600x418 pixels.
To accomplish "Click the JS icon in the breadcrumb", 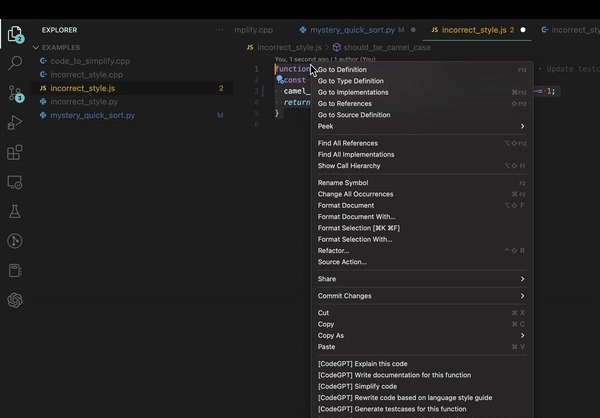I will [250, 47].
